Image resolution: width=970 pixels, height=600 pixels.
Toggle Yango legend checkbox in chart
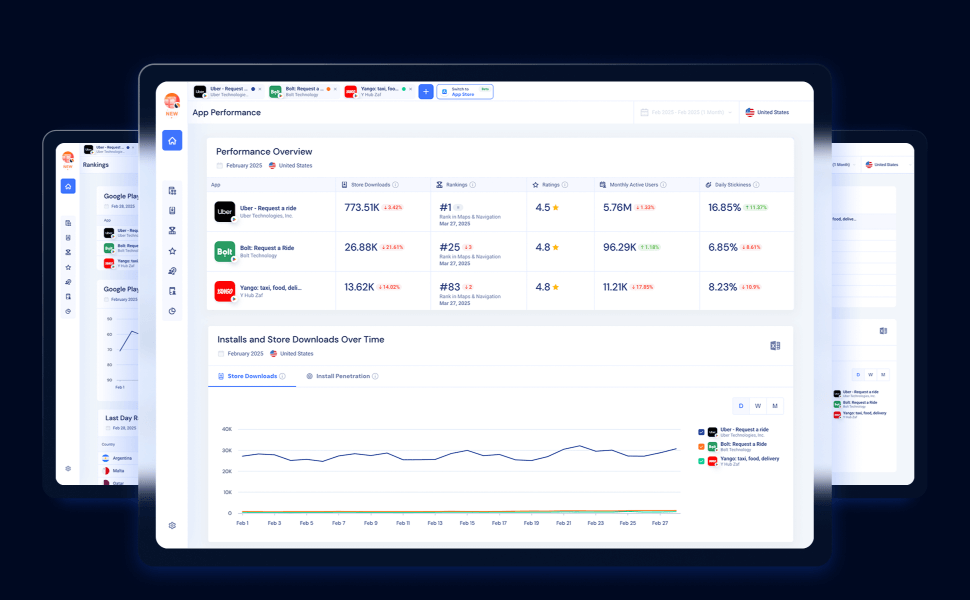(x=701, y=461)
